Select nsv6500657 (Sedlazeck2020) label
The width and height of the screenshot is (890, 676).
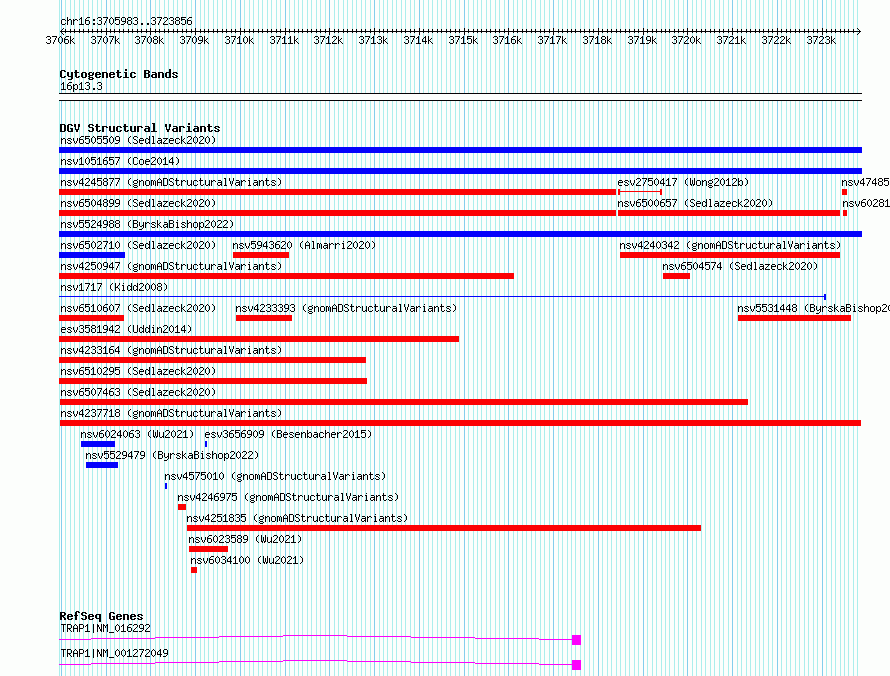pos(695,203)
